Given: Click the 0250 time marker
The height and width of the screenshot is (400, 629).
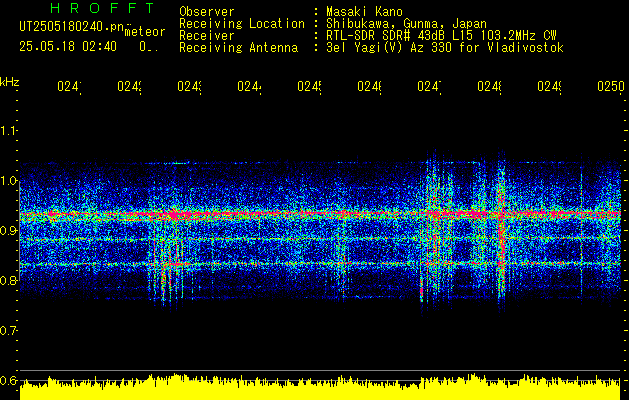Looking at the screenshot, I should coord(611,86).
